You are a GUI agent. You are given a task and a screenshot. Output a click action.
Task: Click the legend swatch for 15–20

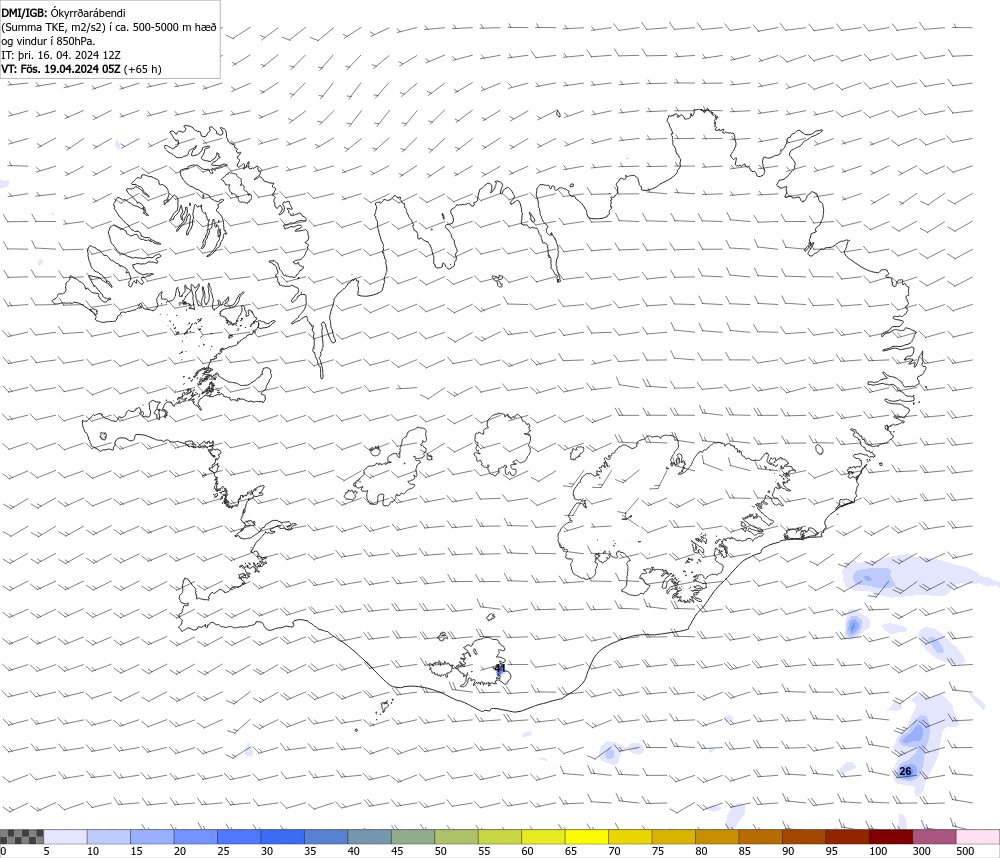(152, 837)
